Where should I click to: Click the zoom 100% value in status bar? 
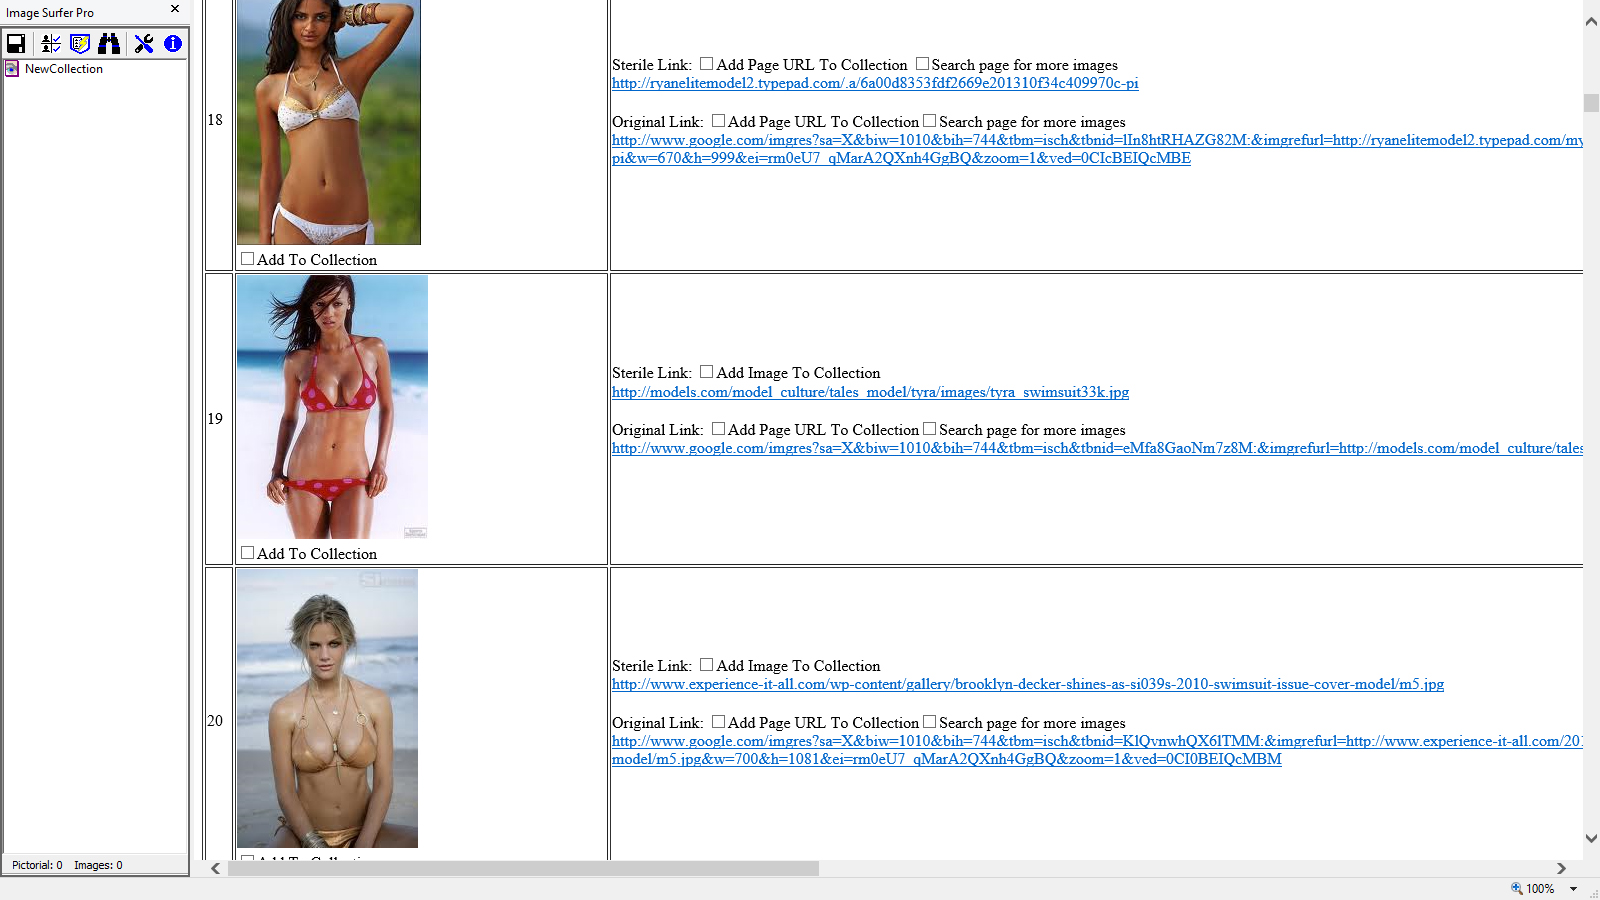click(x=1540, y=888)
